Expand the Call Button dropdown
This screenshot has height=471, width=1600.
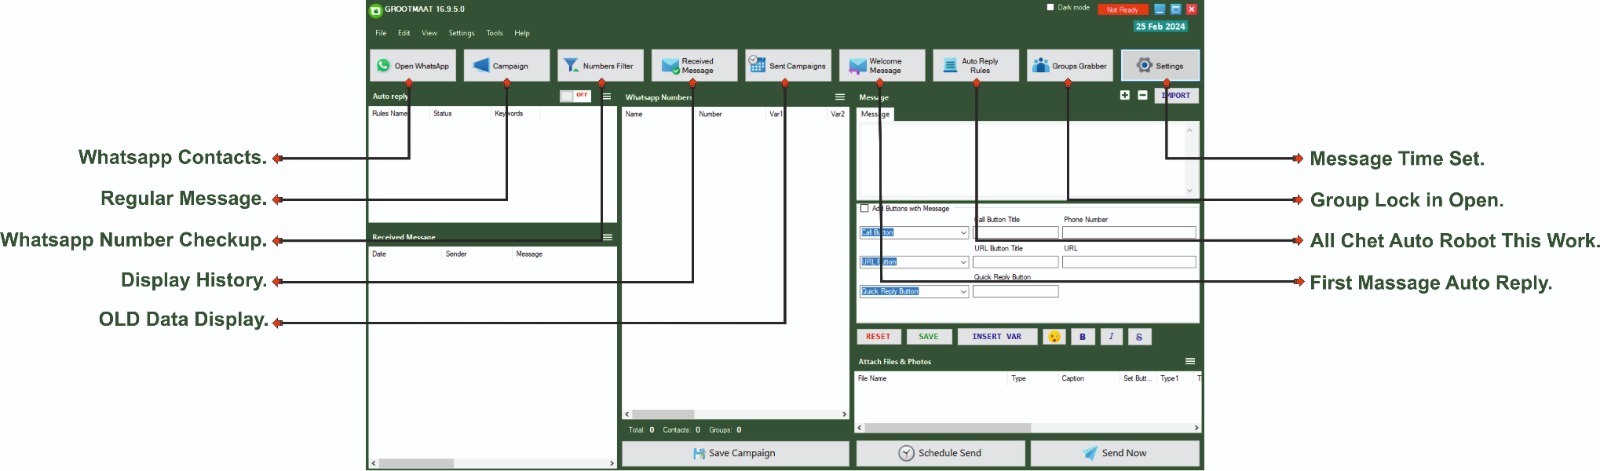[963, 233]
